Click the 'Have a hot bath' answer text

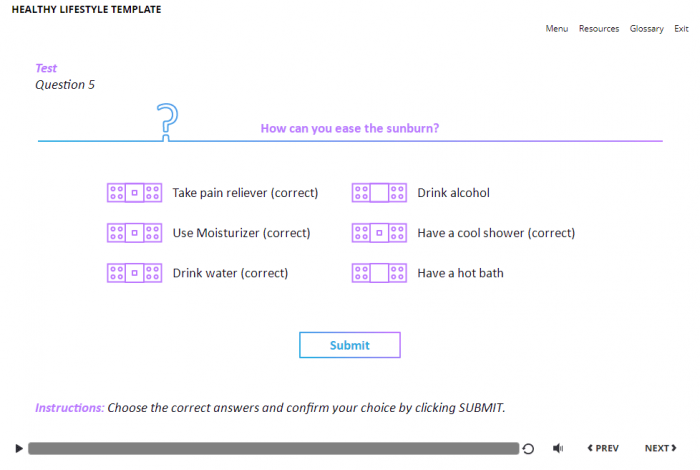460,273
